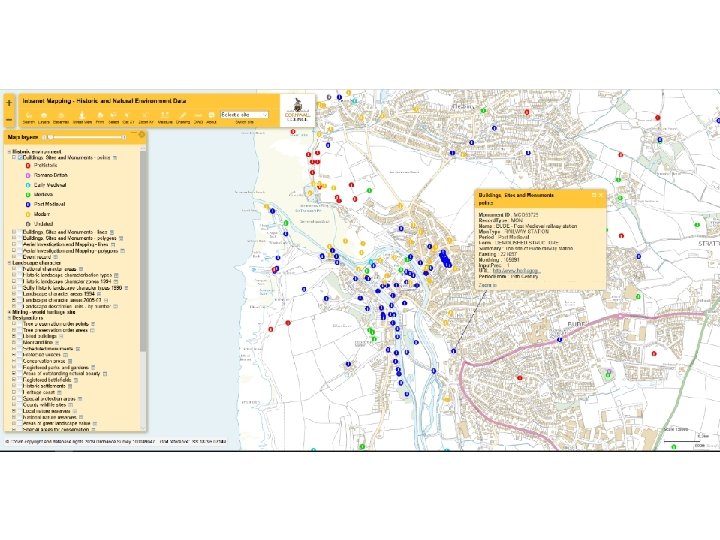This screenshot has width=720, height=540.
Task: Open the Measure tool
Action: point(165,118)
